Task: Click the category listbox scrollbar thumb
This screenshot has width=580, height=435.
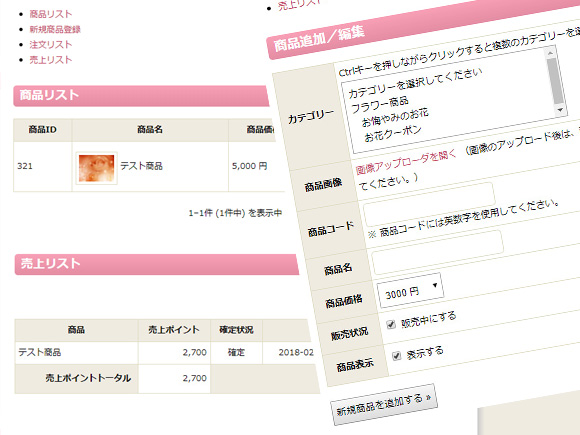Action: click(x=556, y=81)
